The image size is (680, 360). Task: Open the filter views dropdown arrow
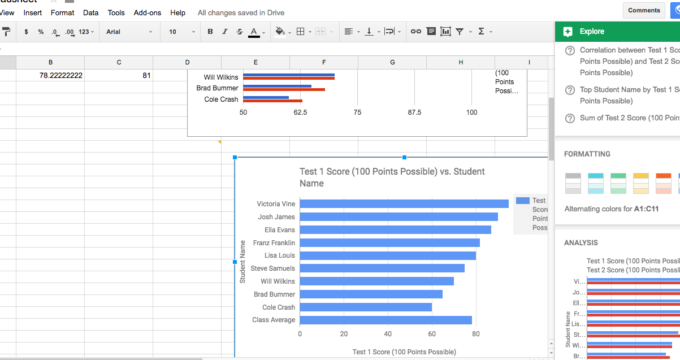[x=470, y=32]
